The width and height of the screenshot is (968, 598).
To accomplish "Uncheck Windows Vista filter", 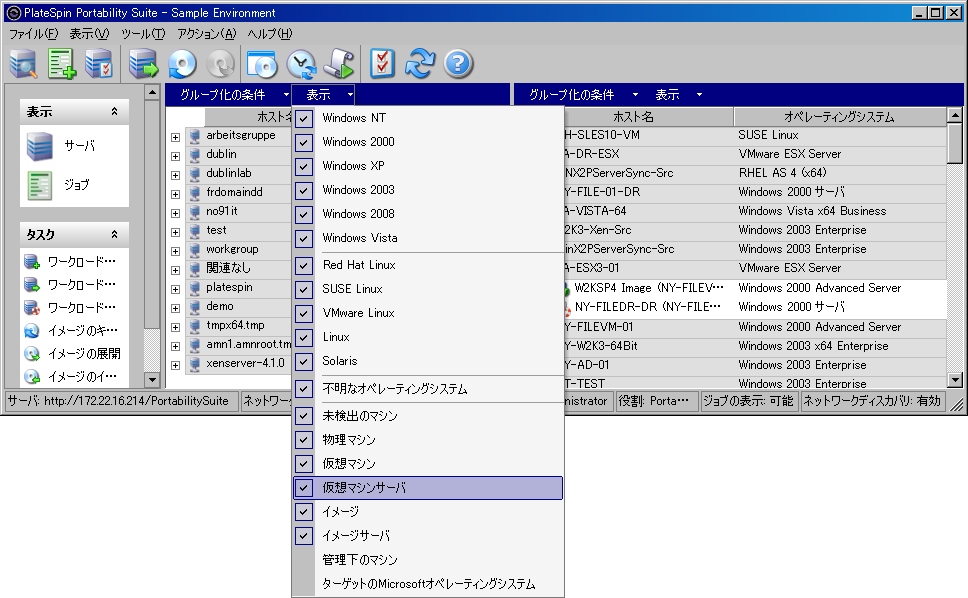I will (304, 238).
